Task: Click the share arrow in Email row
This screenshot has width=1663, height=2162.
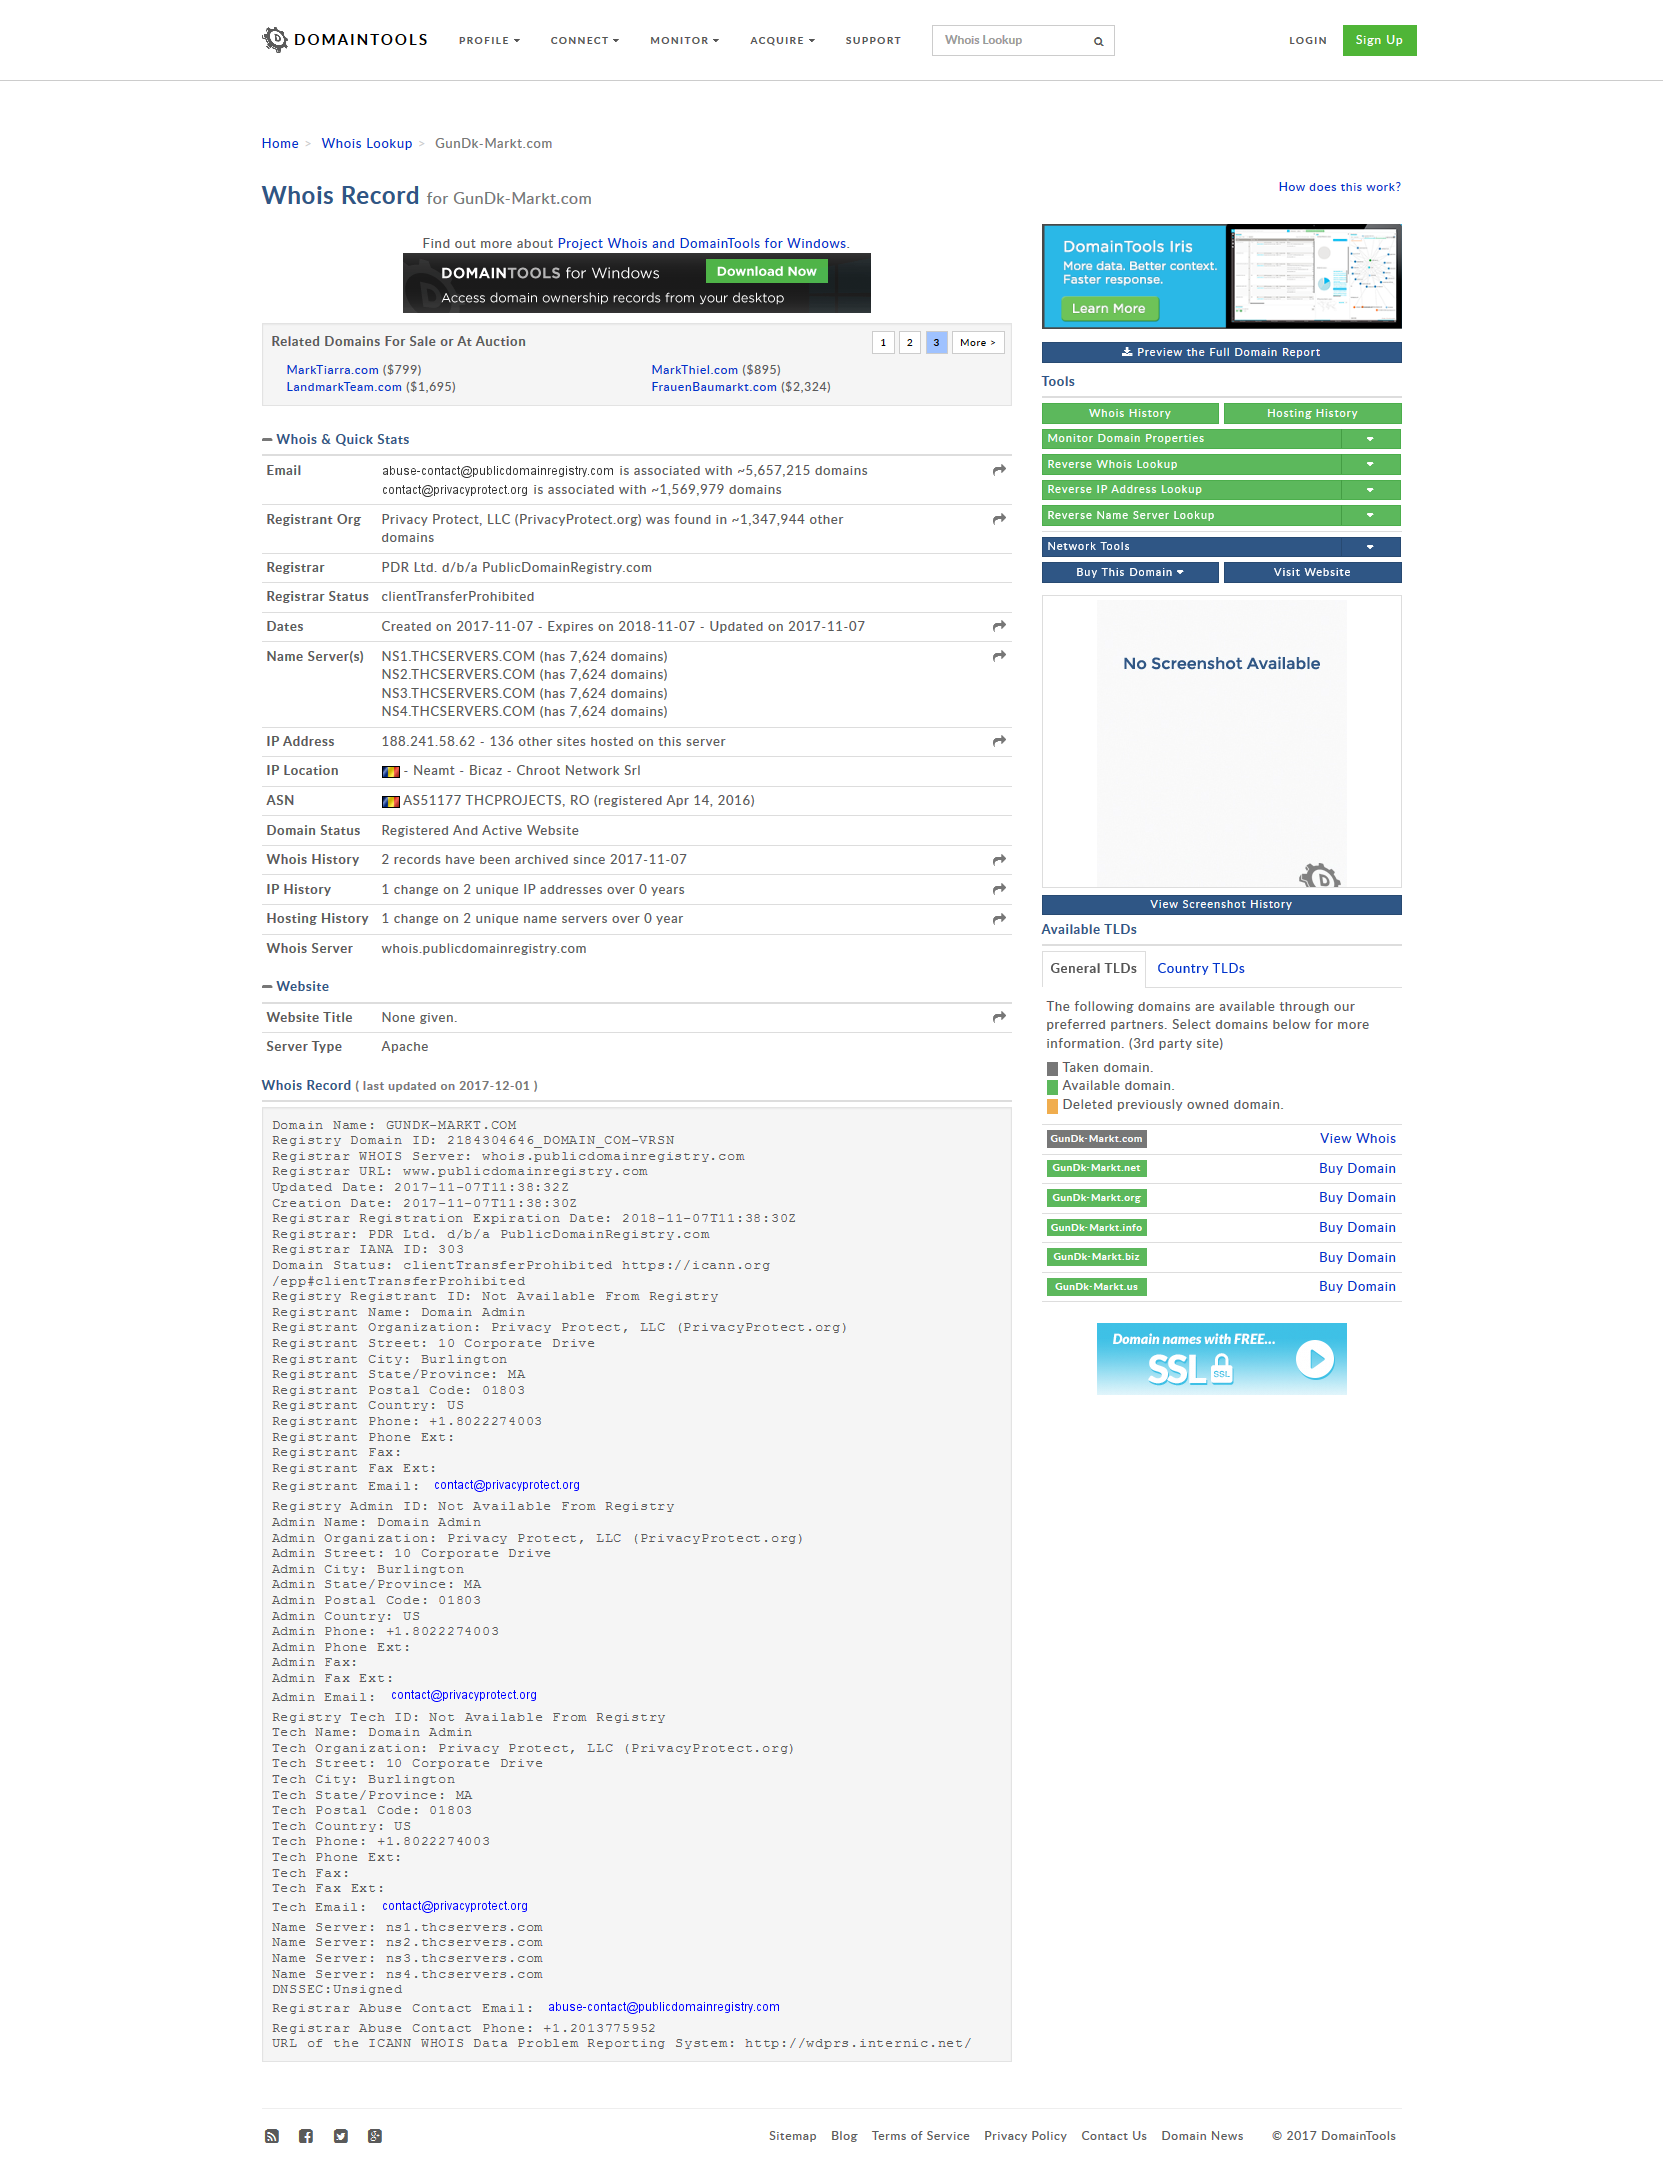Action: click(x=998, y=470)
